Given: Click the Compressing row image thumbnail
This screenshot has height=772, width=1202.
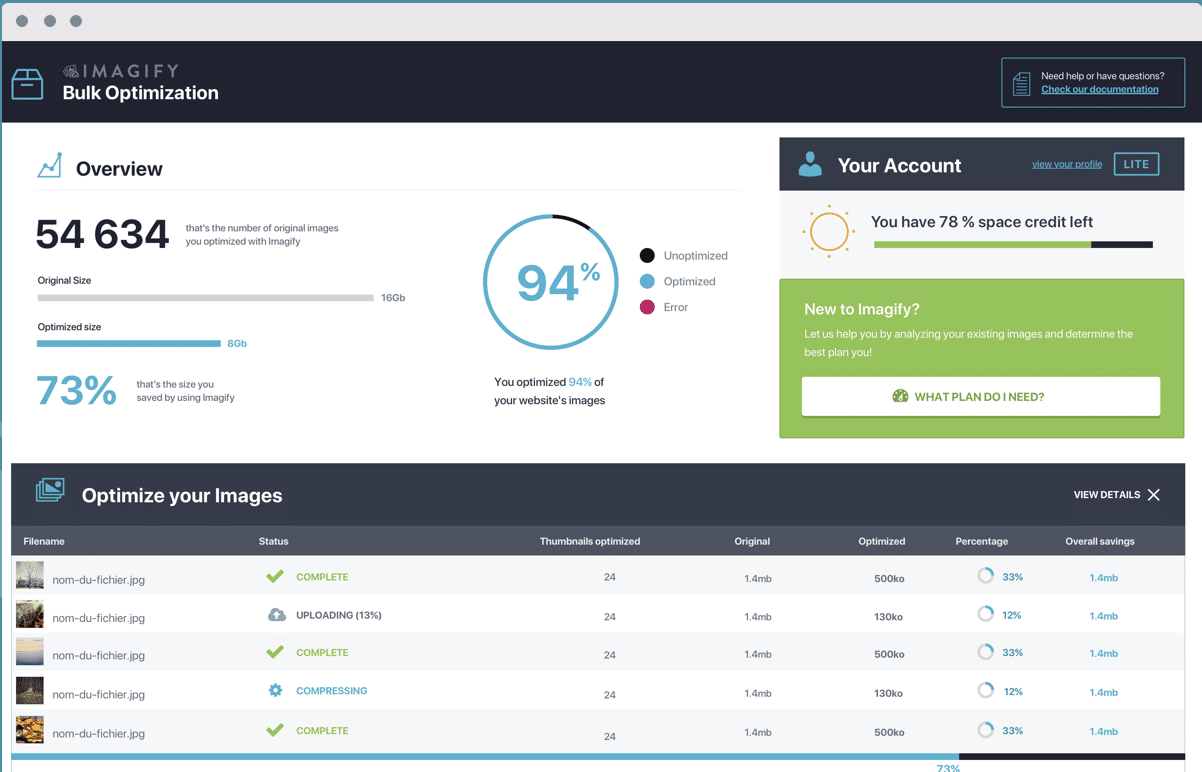Looking at the screenshot, I should click(x=30, y=691).
